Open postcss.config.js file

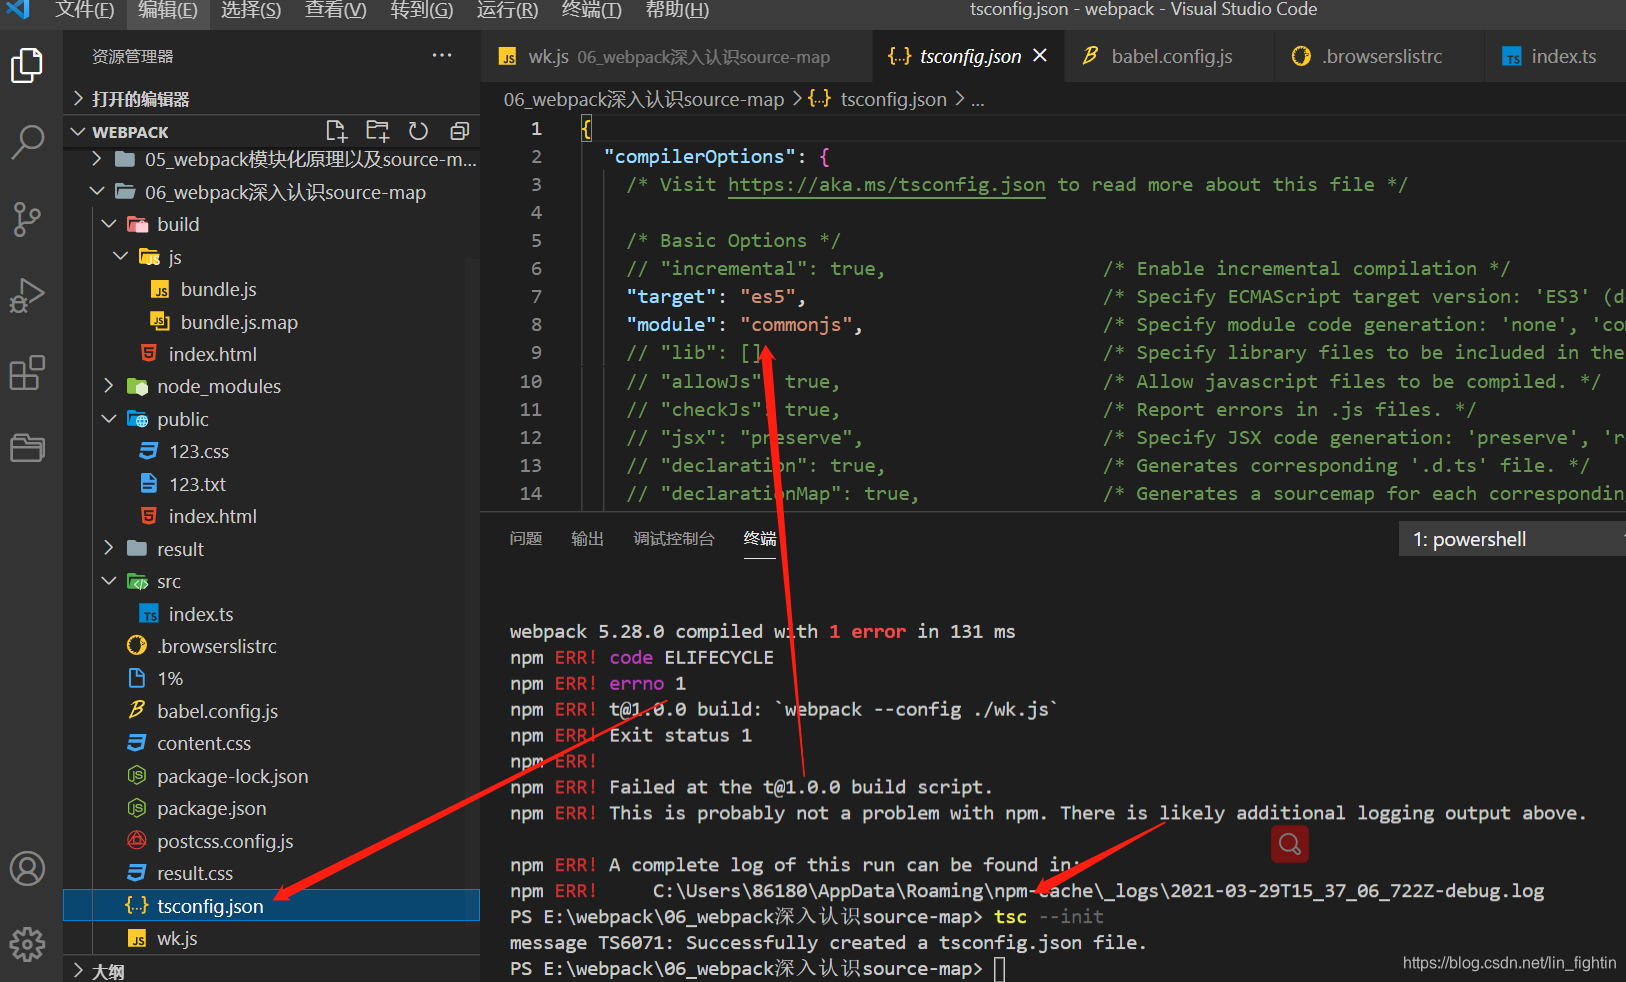coord(225,841)
